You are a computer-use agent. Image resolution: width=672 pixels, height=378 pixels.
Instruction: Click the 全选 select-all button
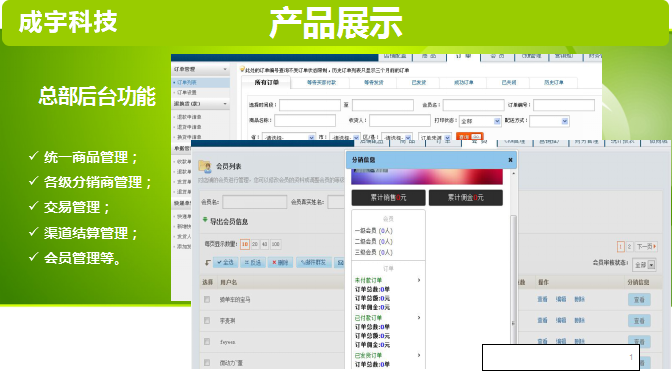tap(225, 262)
